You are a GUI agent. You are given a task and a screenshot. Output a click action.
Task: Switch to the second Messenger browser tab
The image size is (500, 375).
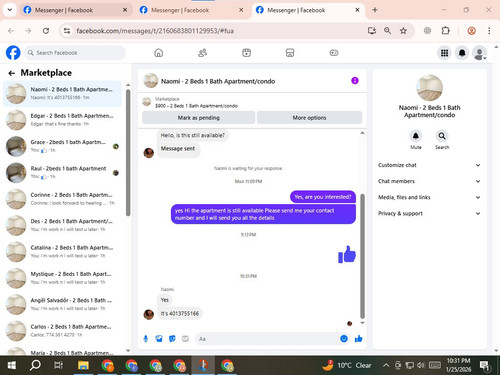coord(191,10)
